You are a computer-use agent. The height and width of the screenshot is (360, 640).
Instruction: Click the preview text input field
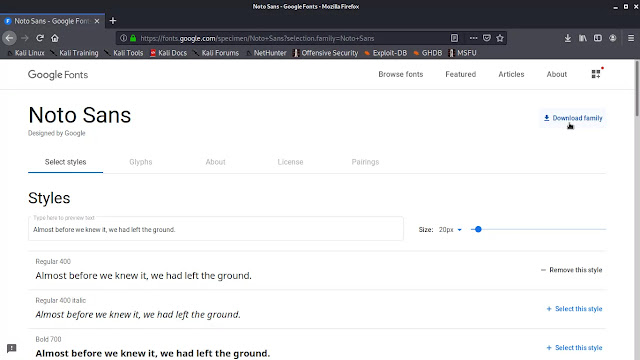click(216, 229)
